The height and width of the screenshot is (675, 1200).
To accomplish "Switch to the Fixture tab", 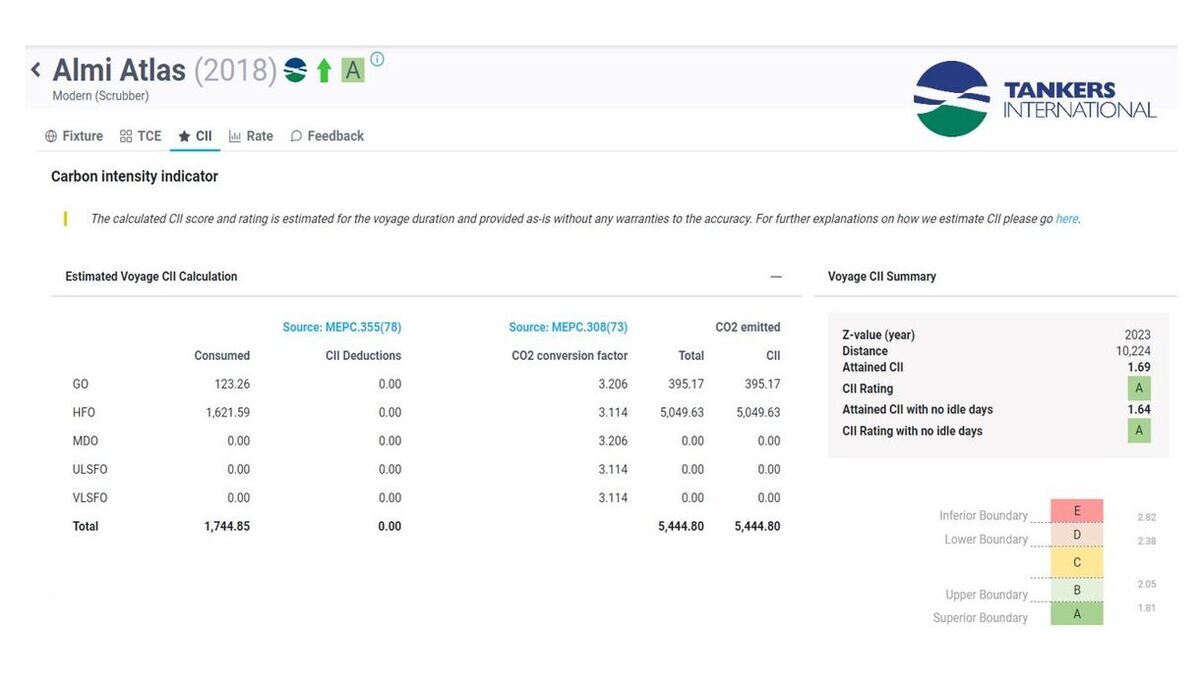I will coord(74,135).
